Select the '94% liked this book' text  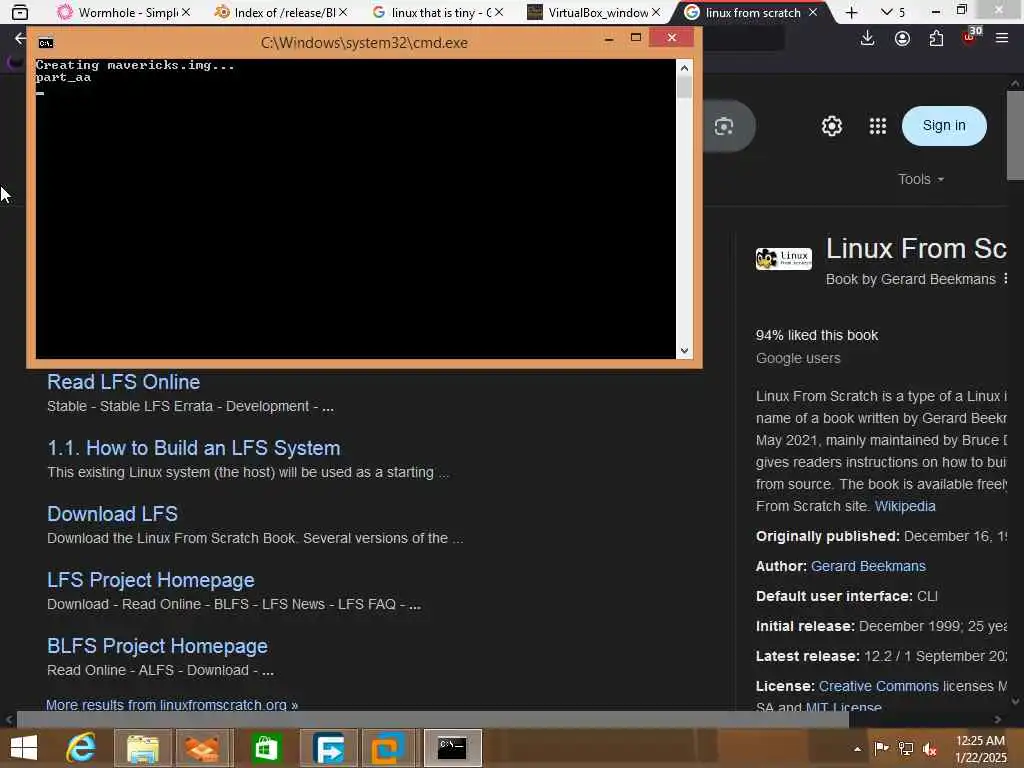816,336
